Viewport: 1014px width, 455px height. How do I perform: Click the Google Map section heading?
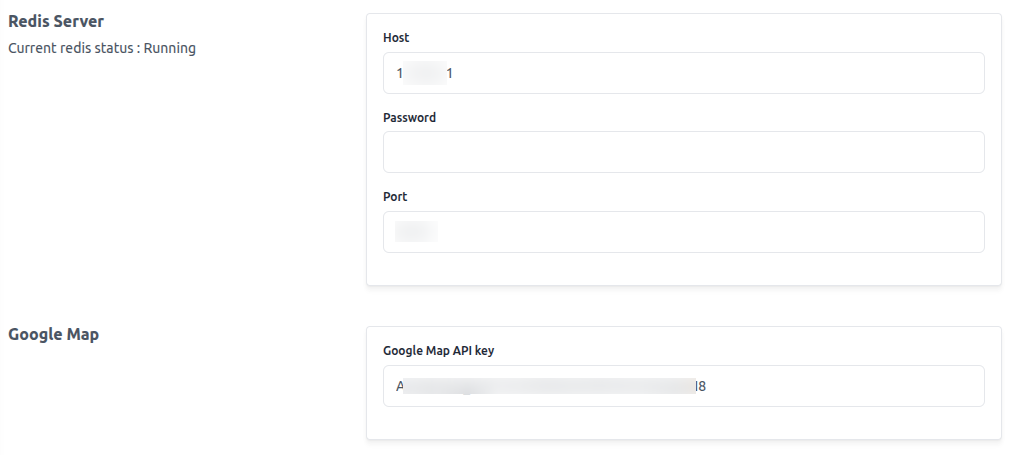(54, 334)
